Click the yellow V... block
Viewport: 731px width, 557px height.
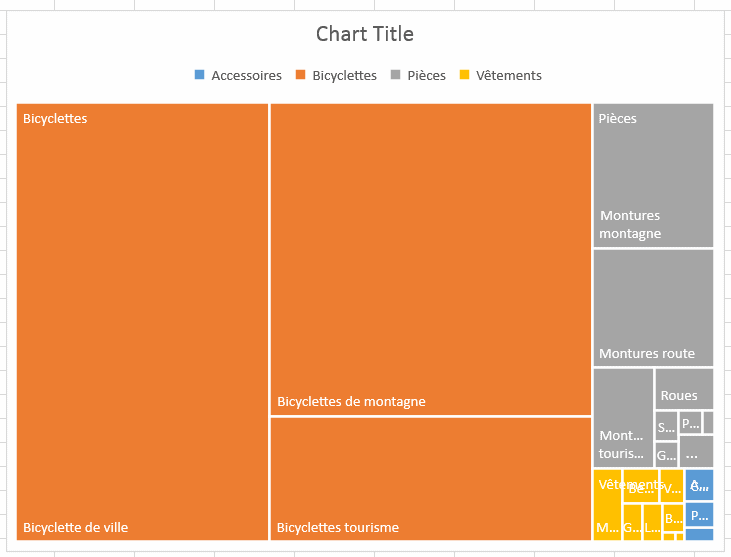(672, 485)
